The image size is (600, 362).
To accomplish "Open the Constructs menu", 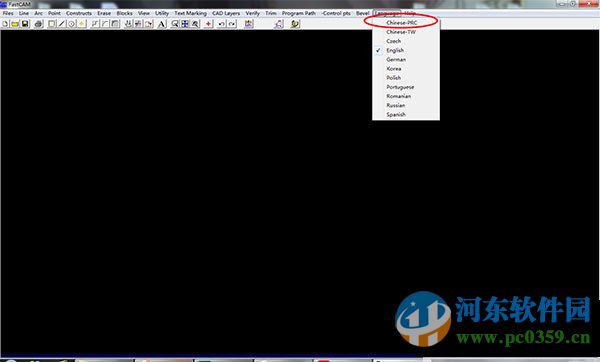I will (79, 13).
